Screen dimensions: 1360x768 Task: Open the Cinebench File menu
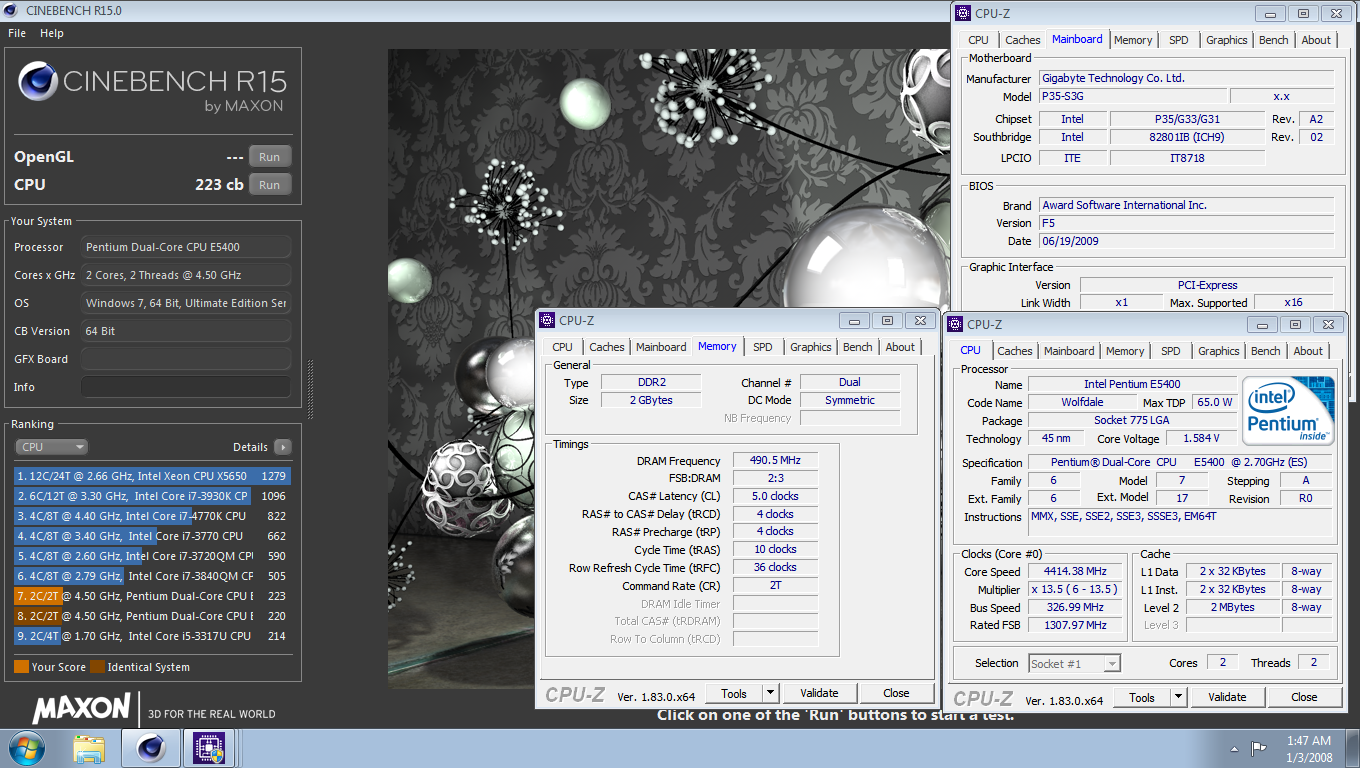pyautogui.click(x=17, y=33)
